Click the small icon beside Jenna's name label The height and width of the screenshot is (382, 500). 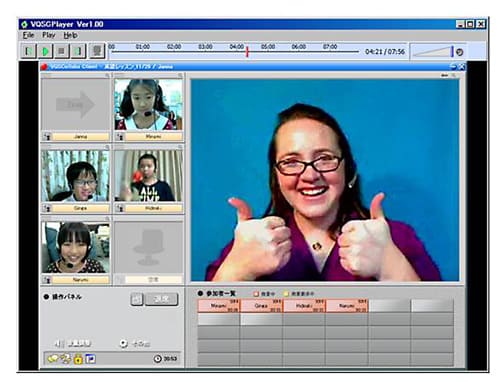coord(47,137)
